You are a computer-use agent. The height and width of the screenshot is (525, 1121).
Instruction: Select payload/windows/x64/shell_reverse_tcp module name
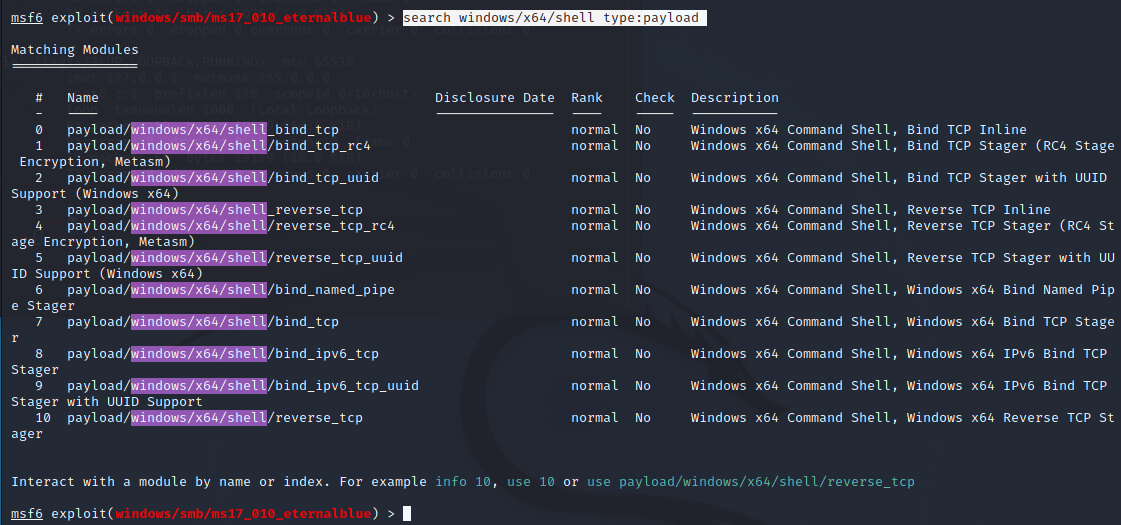coord(215,210)
